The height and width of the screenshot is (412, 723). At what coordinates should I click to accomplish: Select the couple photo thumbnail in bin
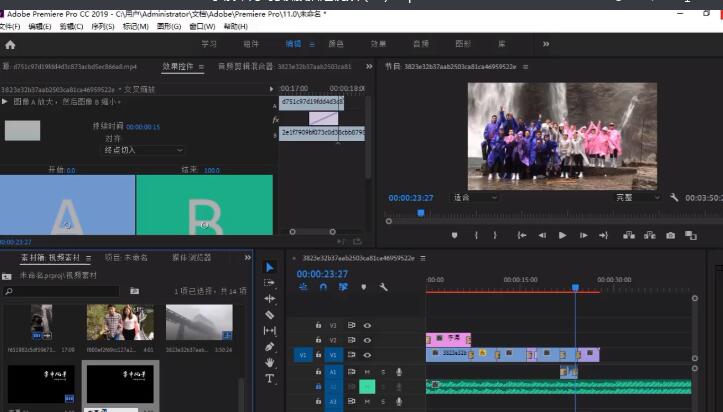tap(120, 323)
